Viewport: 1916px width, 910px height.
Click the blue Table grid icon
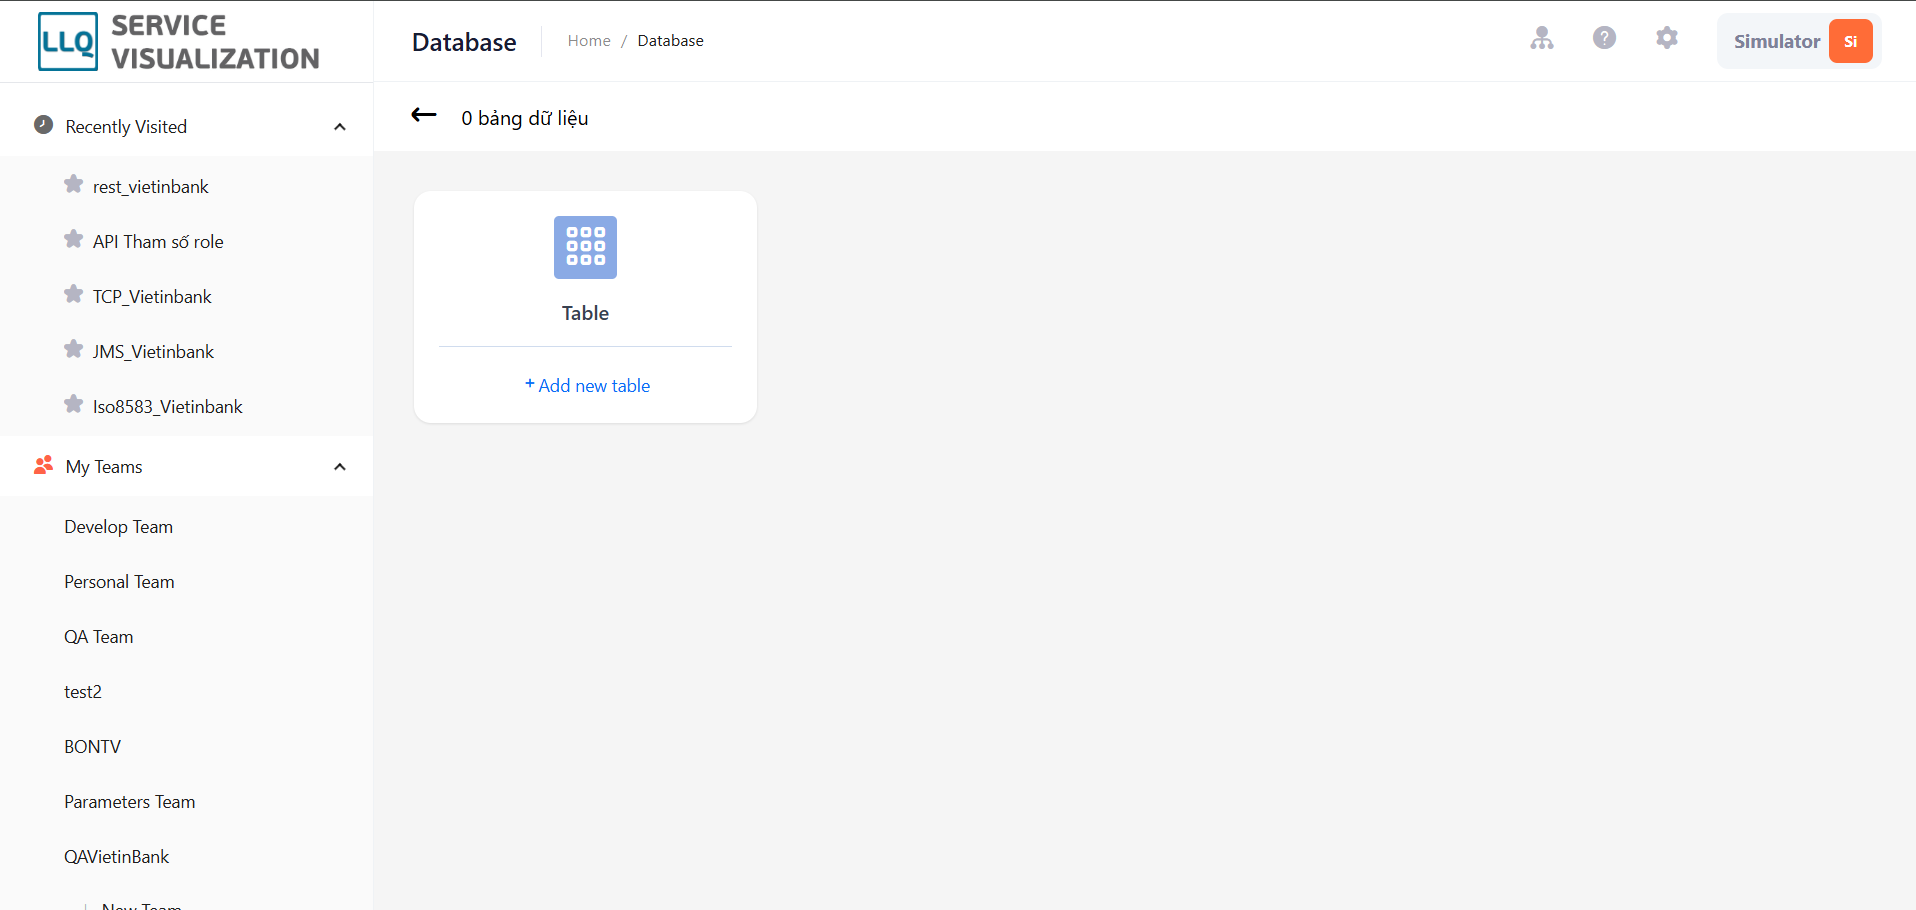(x=585, y=247)
